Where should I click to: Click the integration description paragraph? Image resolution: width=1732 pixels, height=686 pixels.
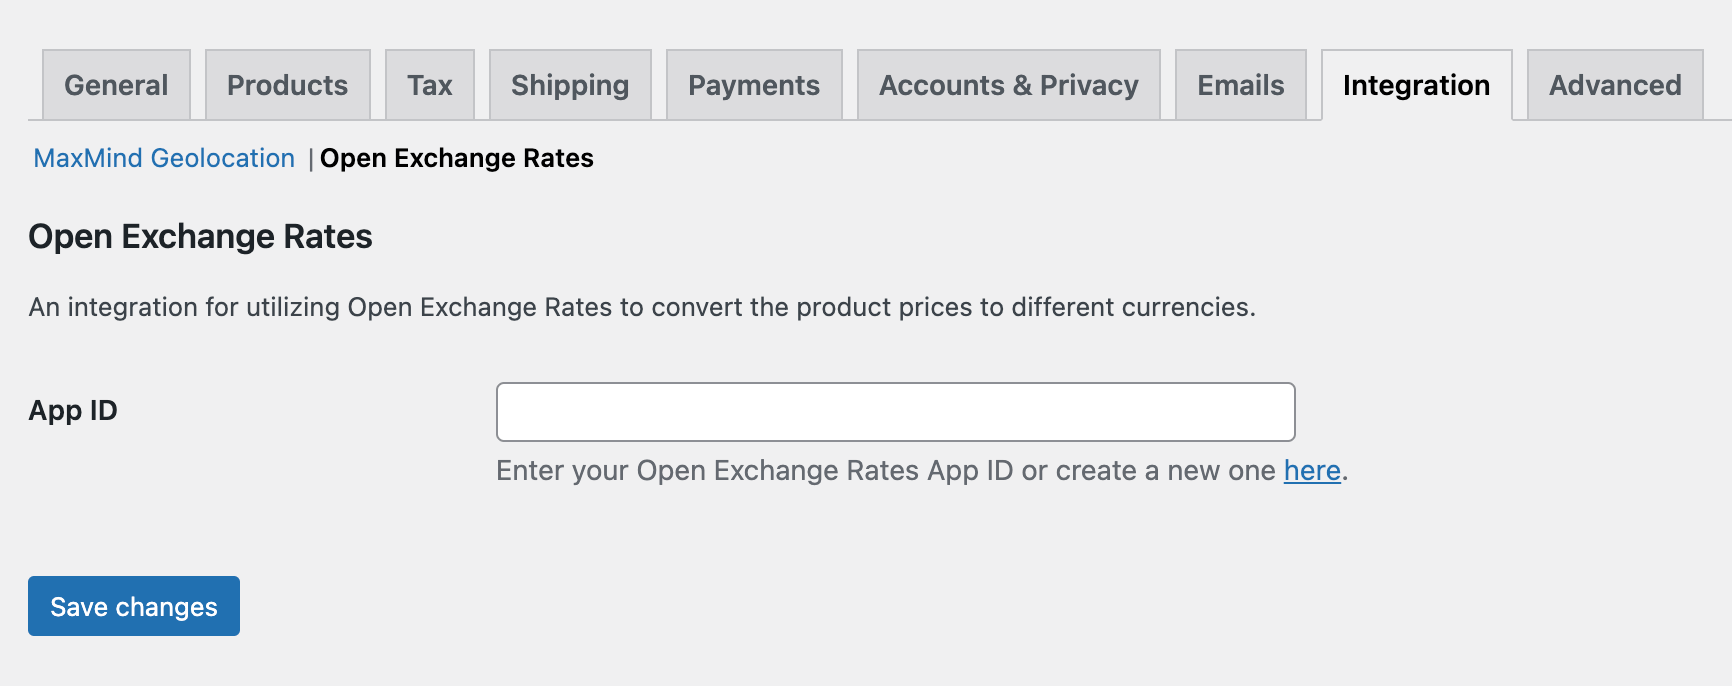643,307
